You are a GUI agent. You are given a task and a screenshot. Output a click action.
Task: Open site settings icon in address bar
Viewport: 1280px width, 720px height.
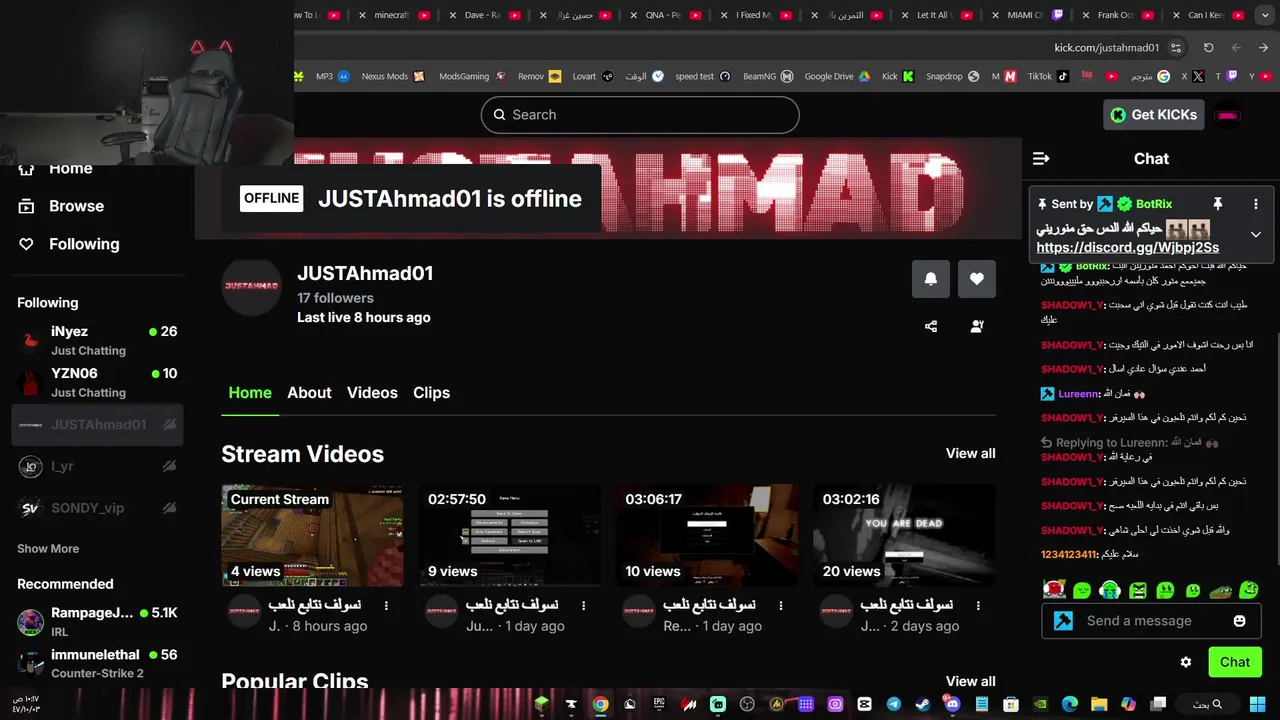point(1176,48)
